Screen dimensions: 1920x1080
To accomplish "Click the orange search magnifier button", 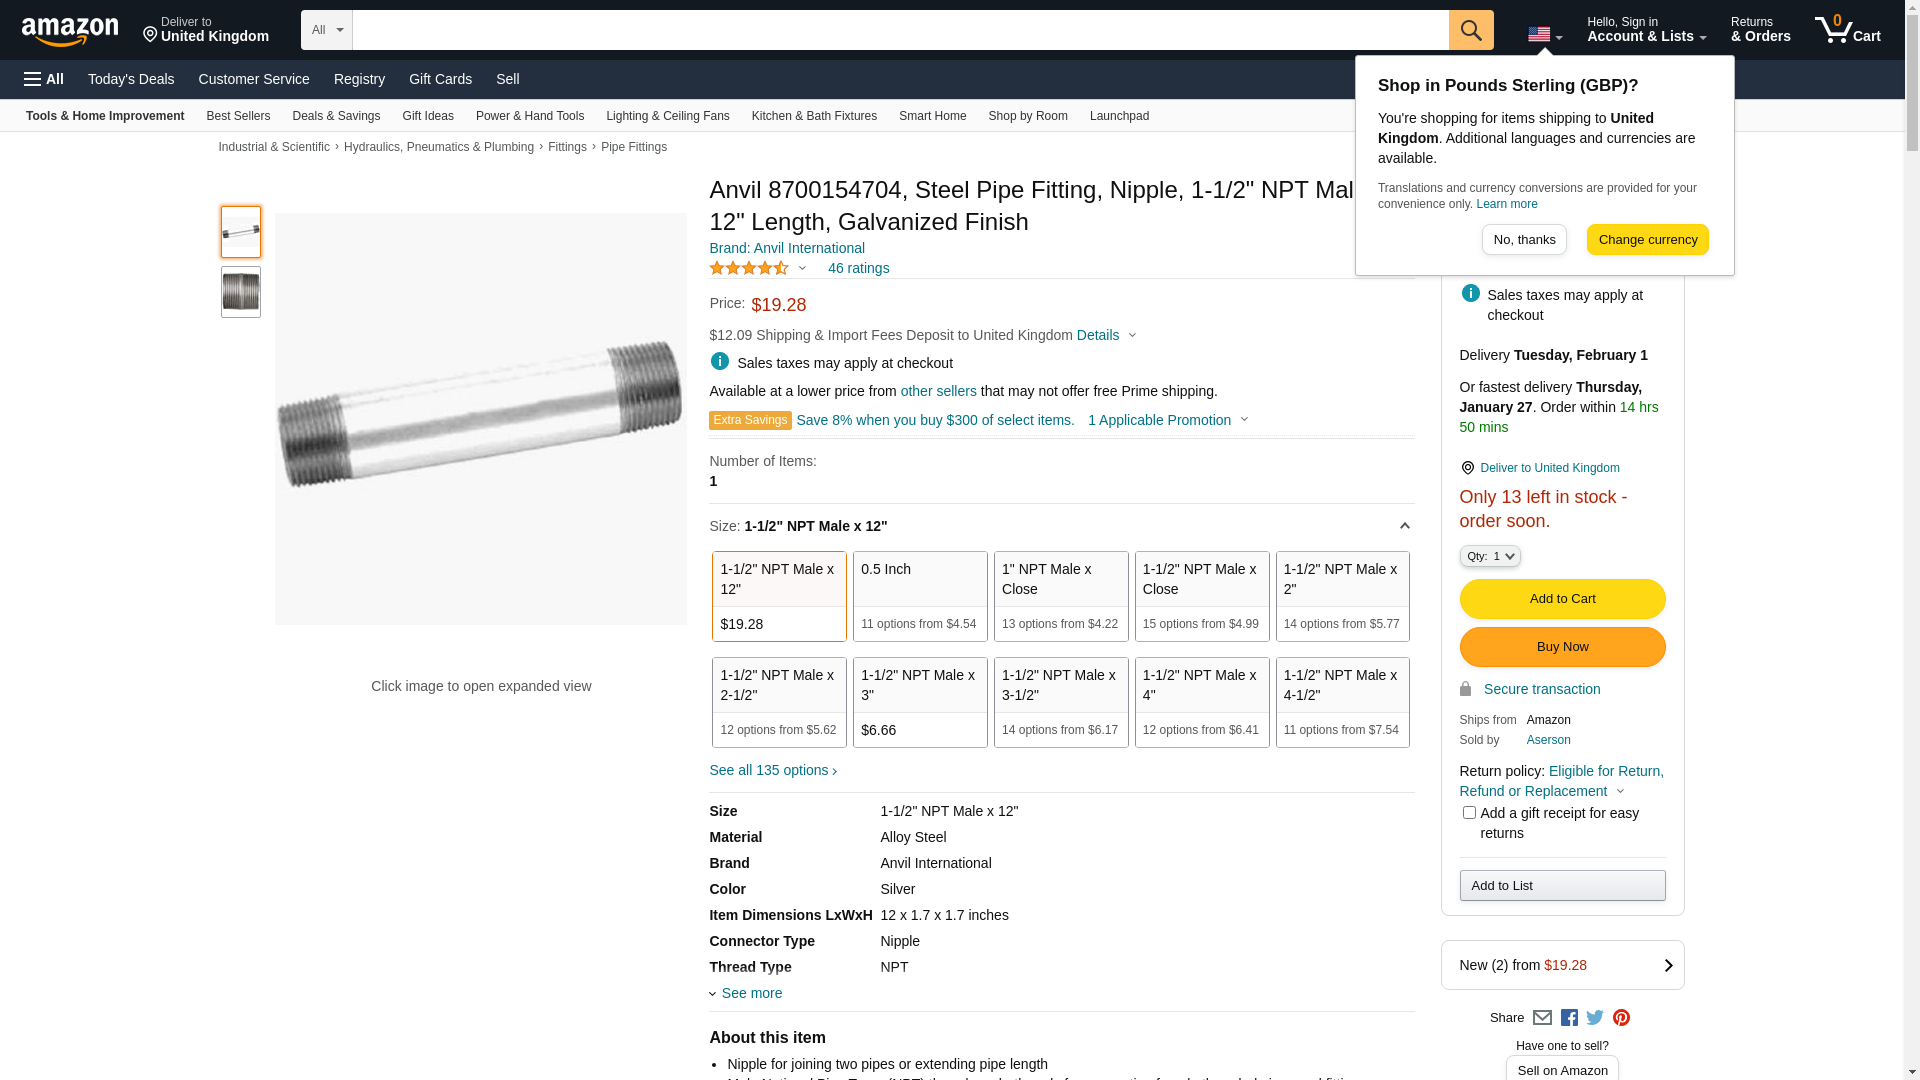I will coord(1471,30).
